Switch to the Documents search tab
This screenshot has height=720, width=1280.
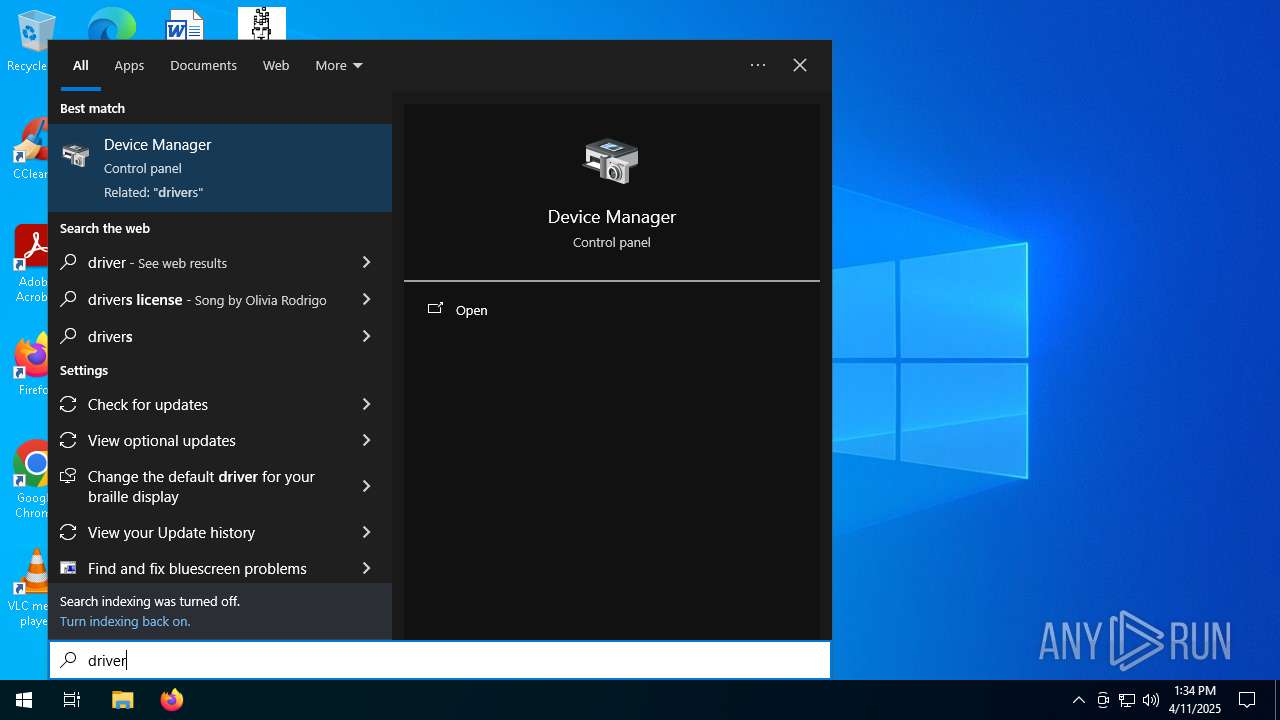tap(203, 65)
